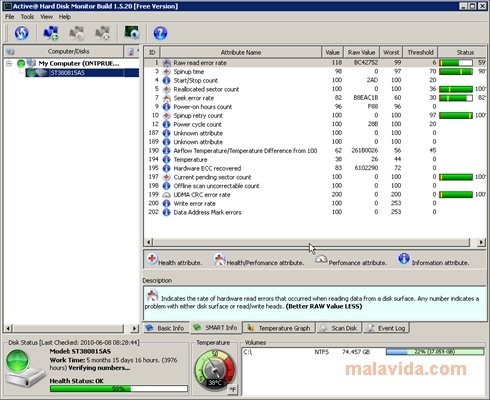490x400 pixels.
Task: Switch to the Basic Info tab
Action: coord(166,328)
